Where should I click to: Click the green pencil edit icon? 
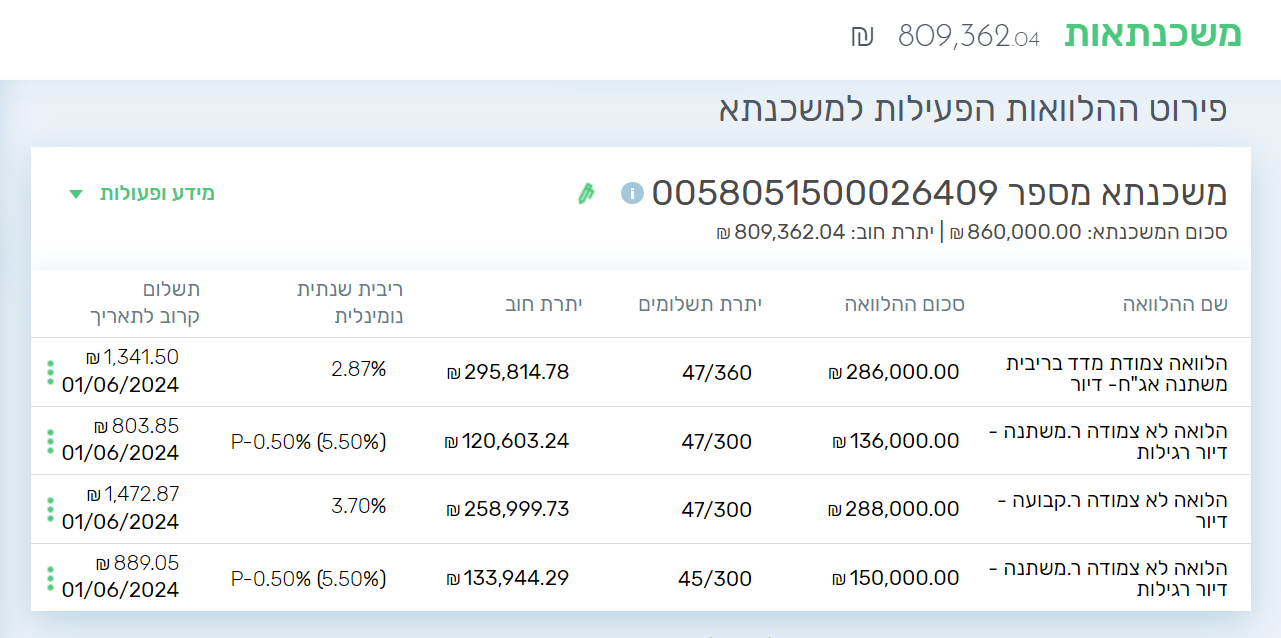click(586, 193)
